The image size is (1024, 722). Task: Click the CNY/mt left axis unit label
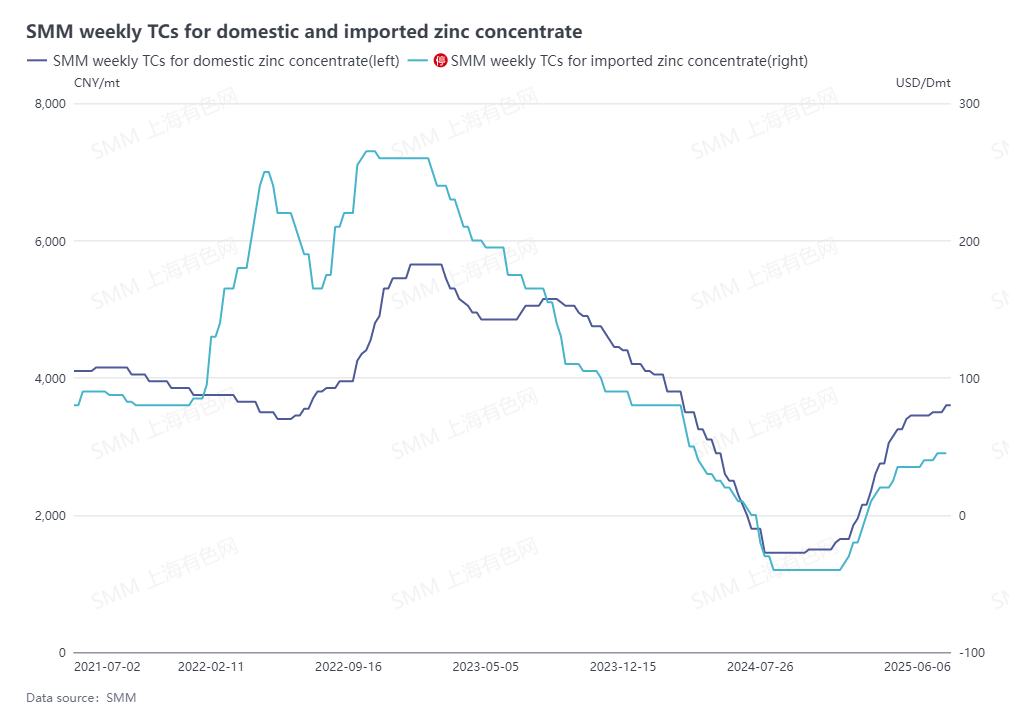(x=97, y=83)
